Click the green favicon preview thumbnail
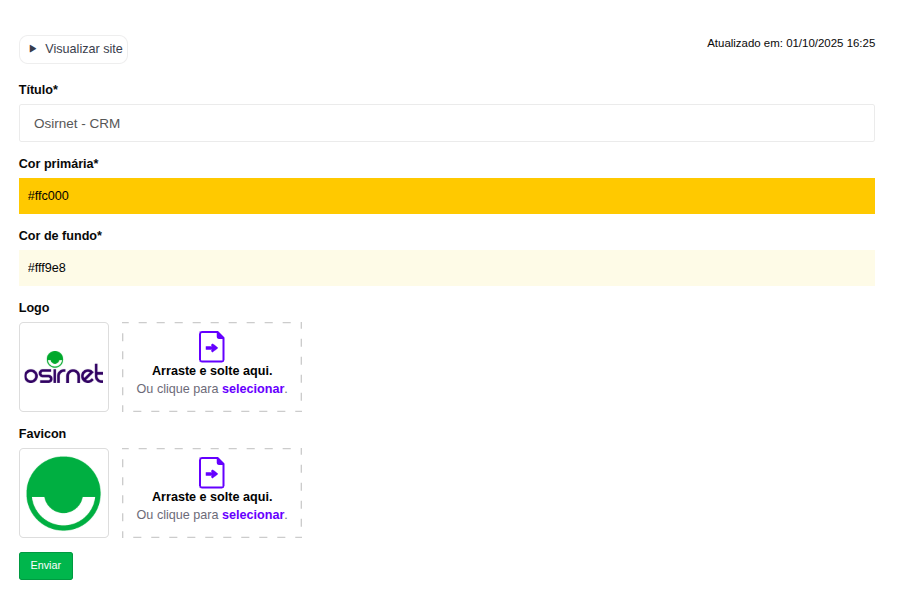The height and width of the screenshot is (614, 910). coord(64,493)
